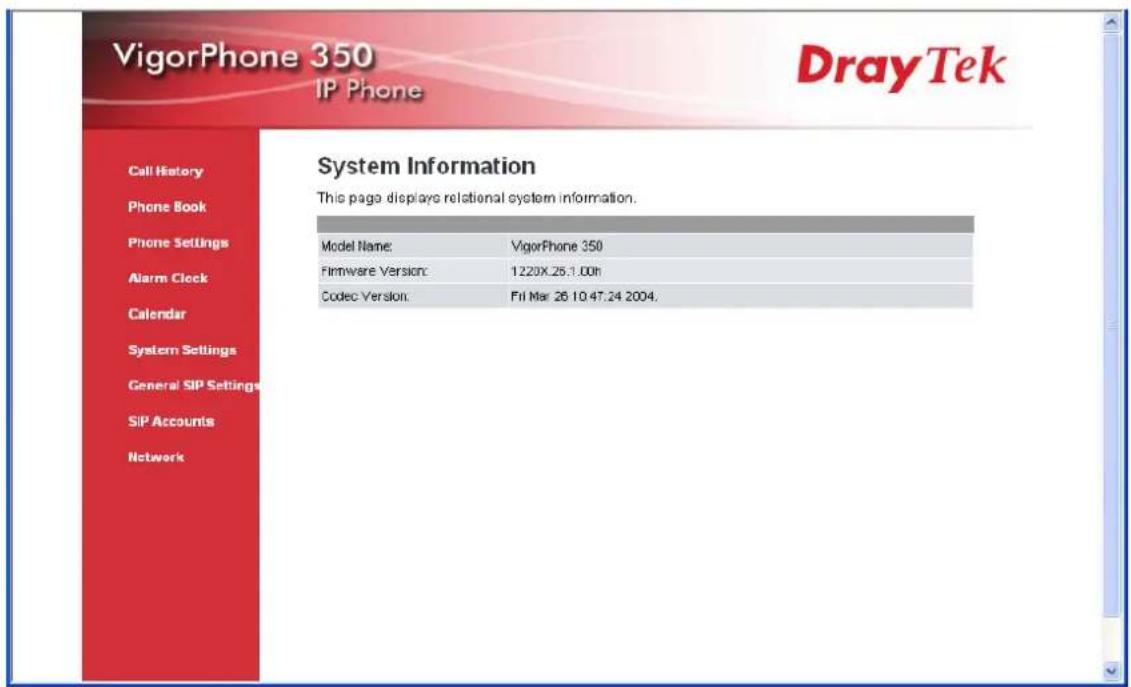Open the Phone Book page

167,206
